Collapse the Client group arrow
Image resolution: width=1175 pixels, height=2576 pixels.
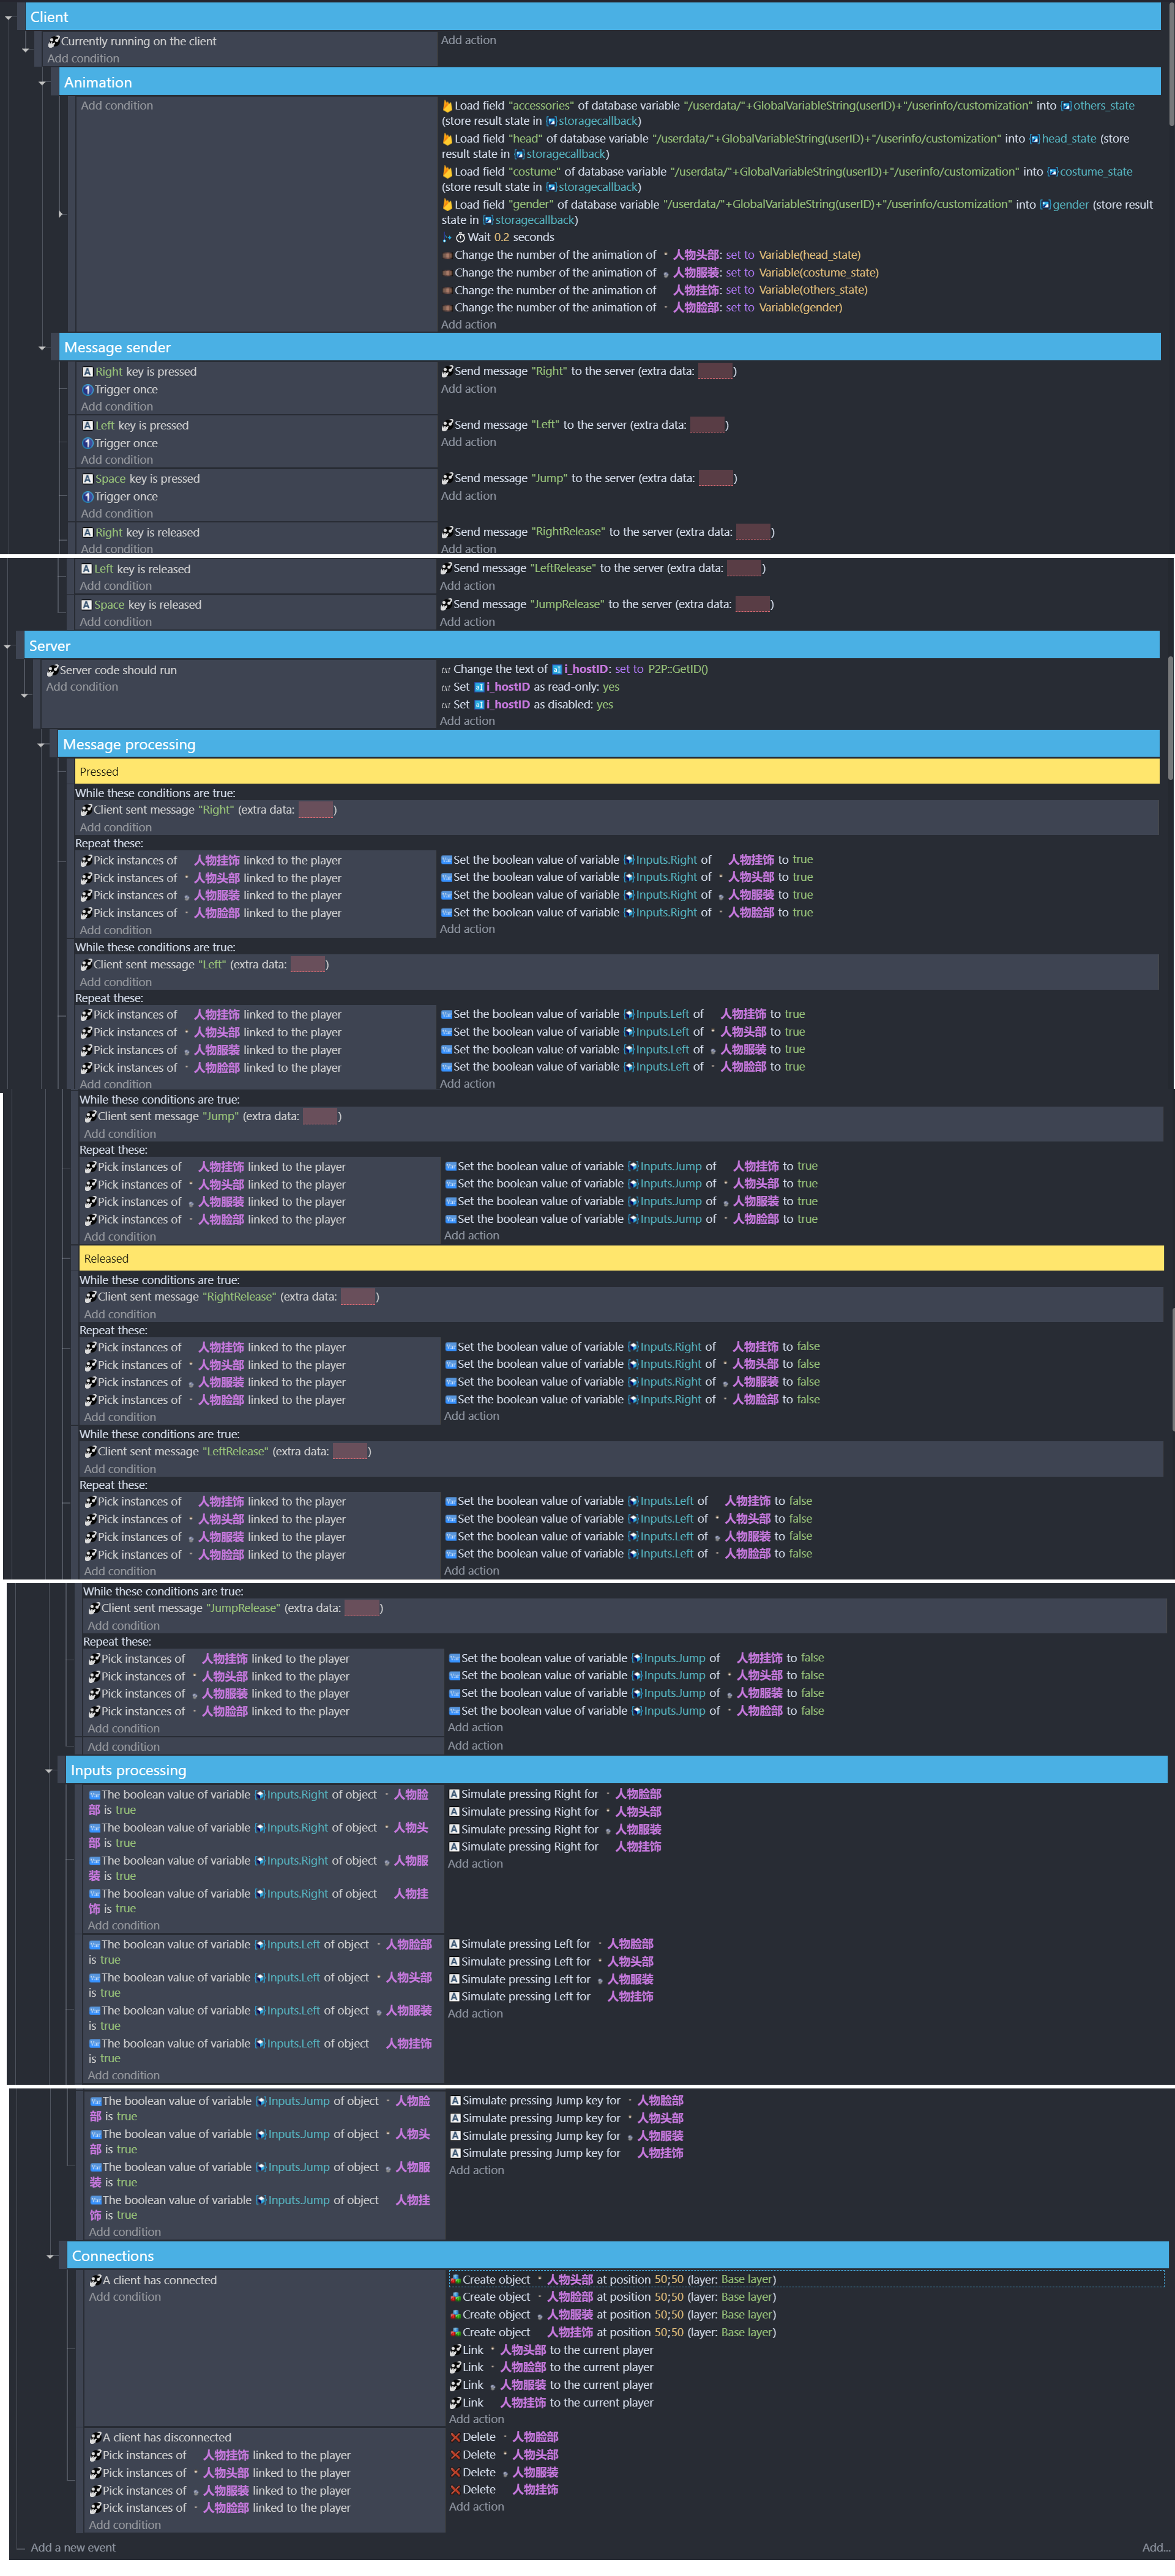click(8, 18)
